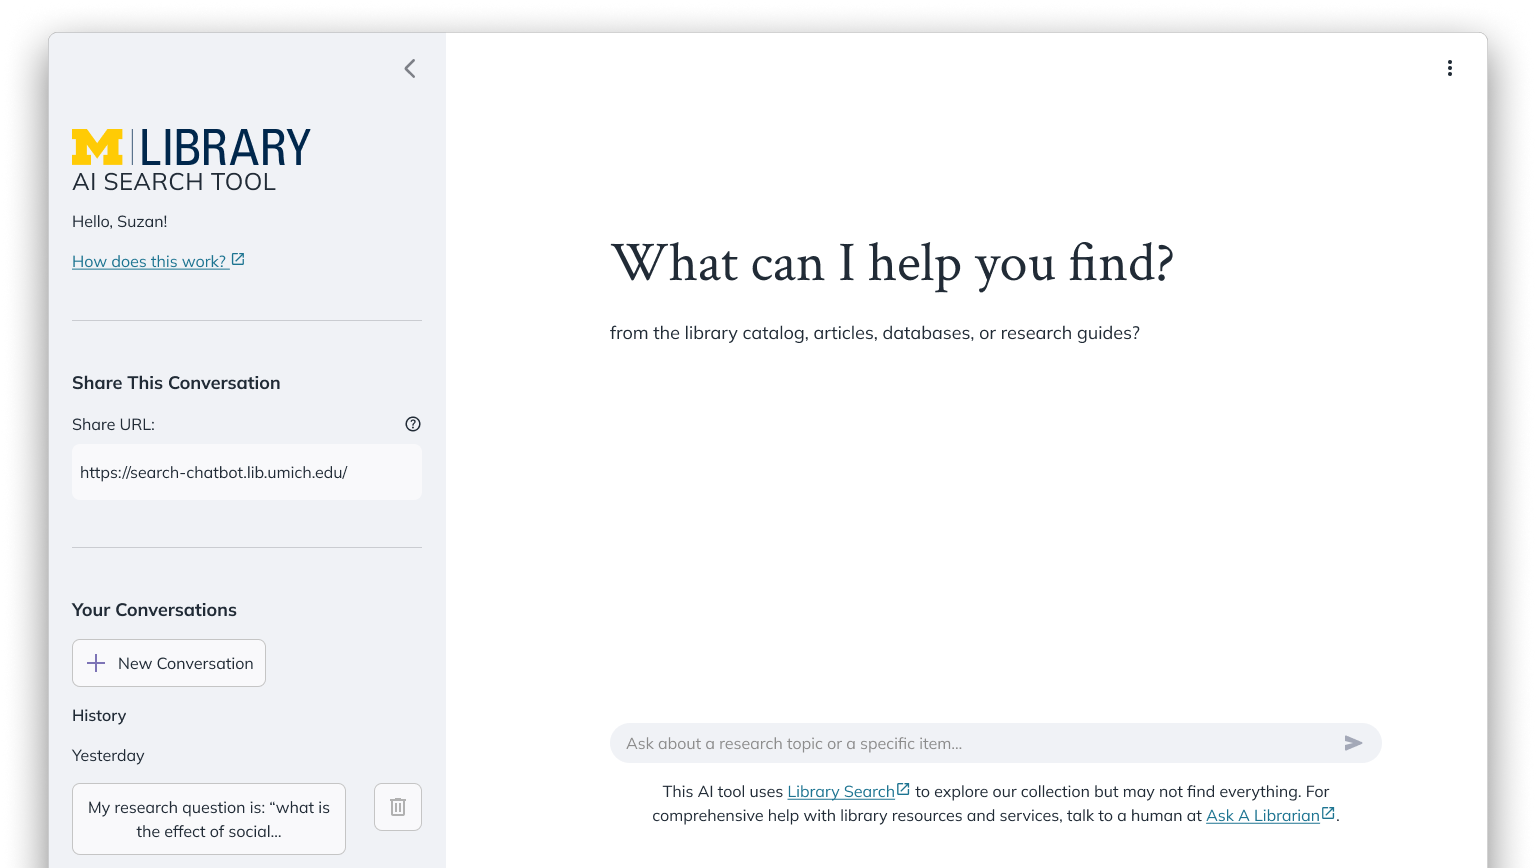The height and width of the screenshot is (868, 1536).
Task: Open the Ask A Librarian link
Action: [1270, 815]
